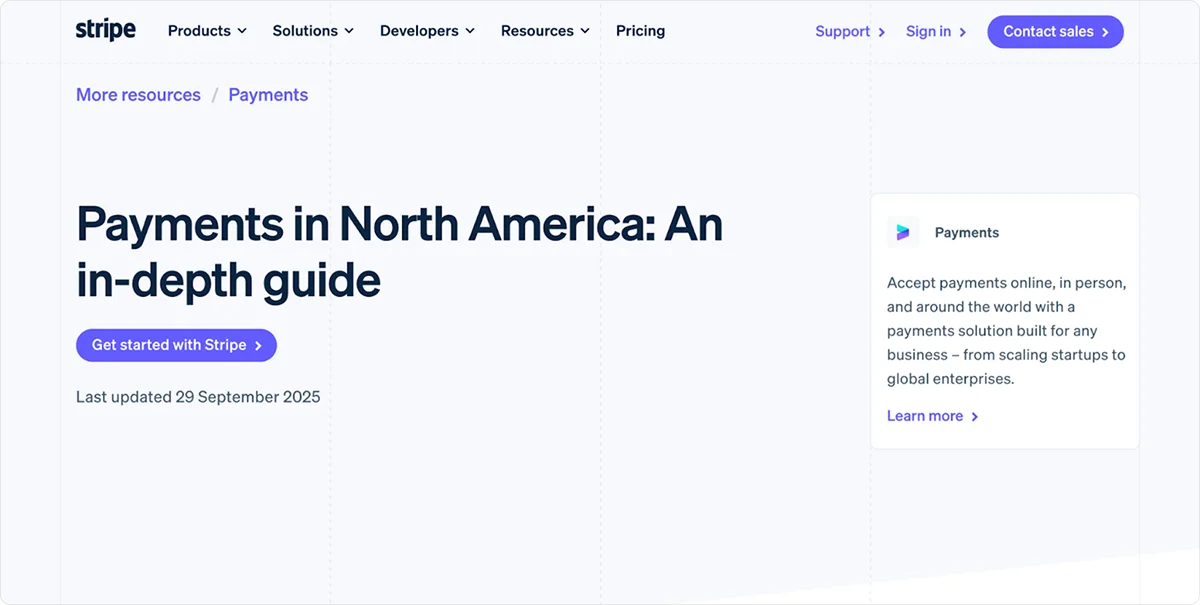Click the chevron next to Resources

(585, 31)
